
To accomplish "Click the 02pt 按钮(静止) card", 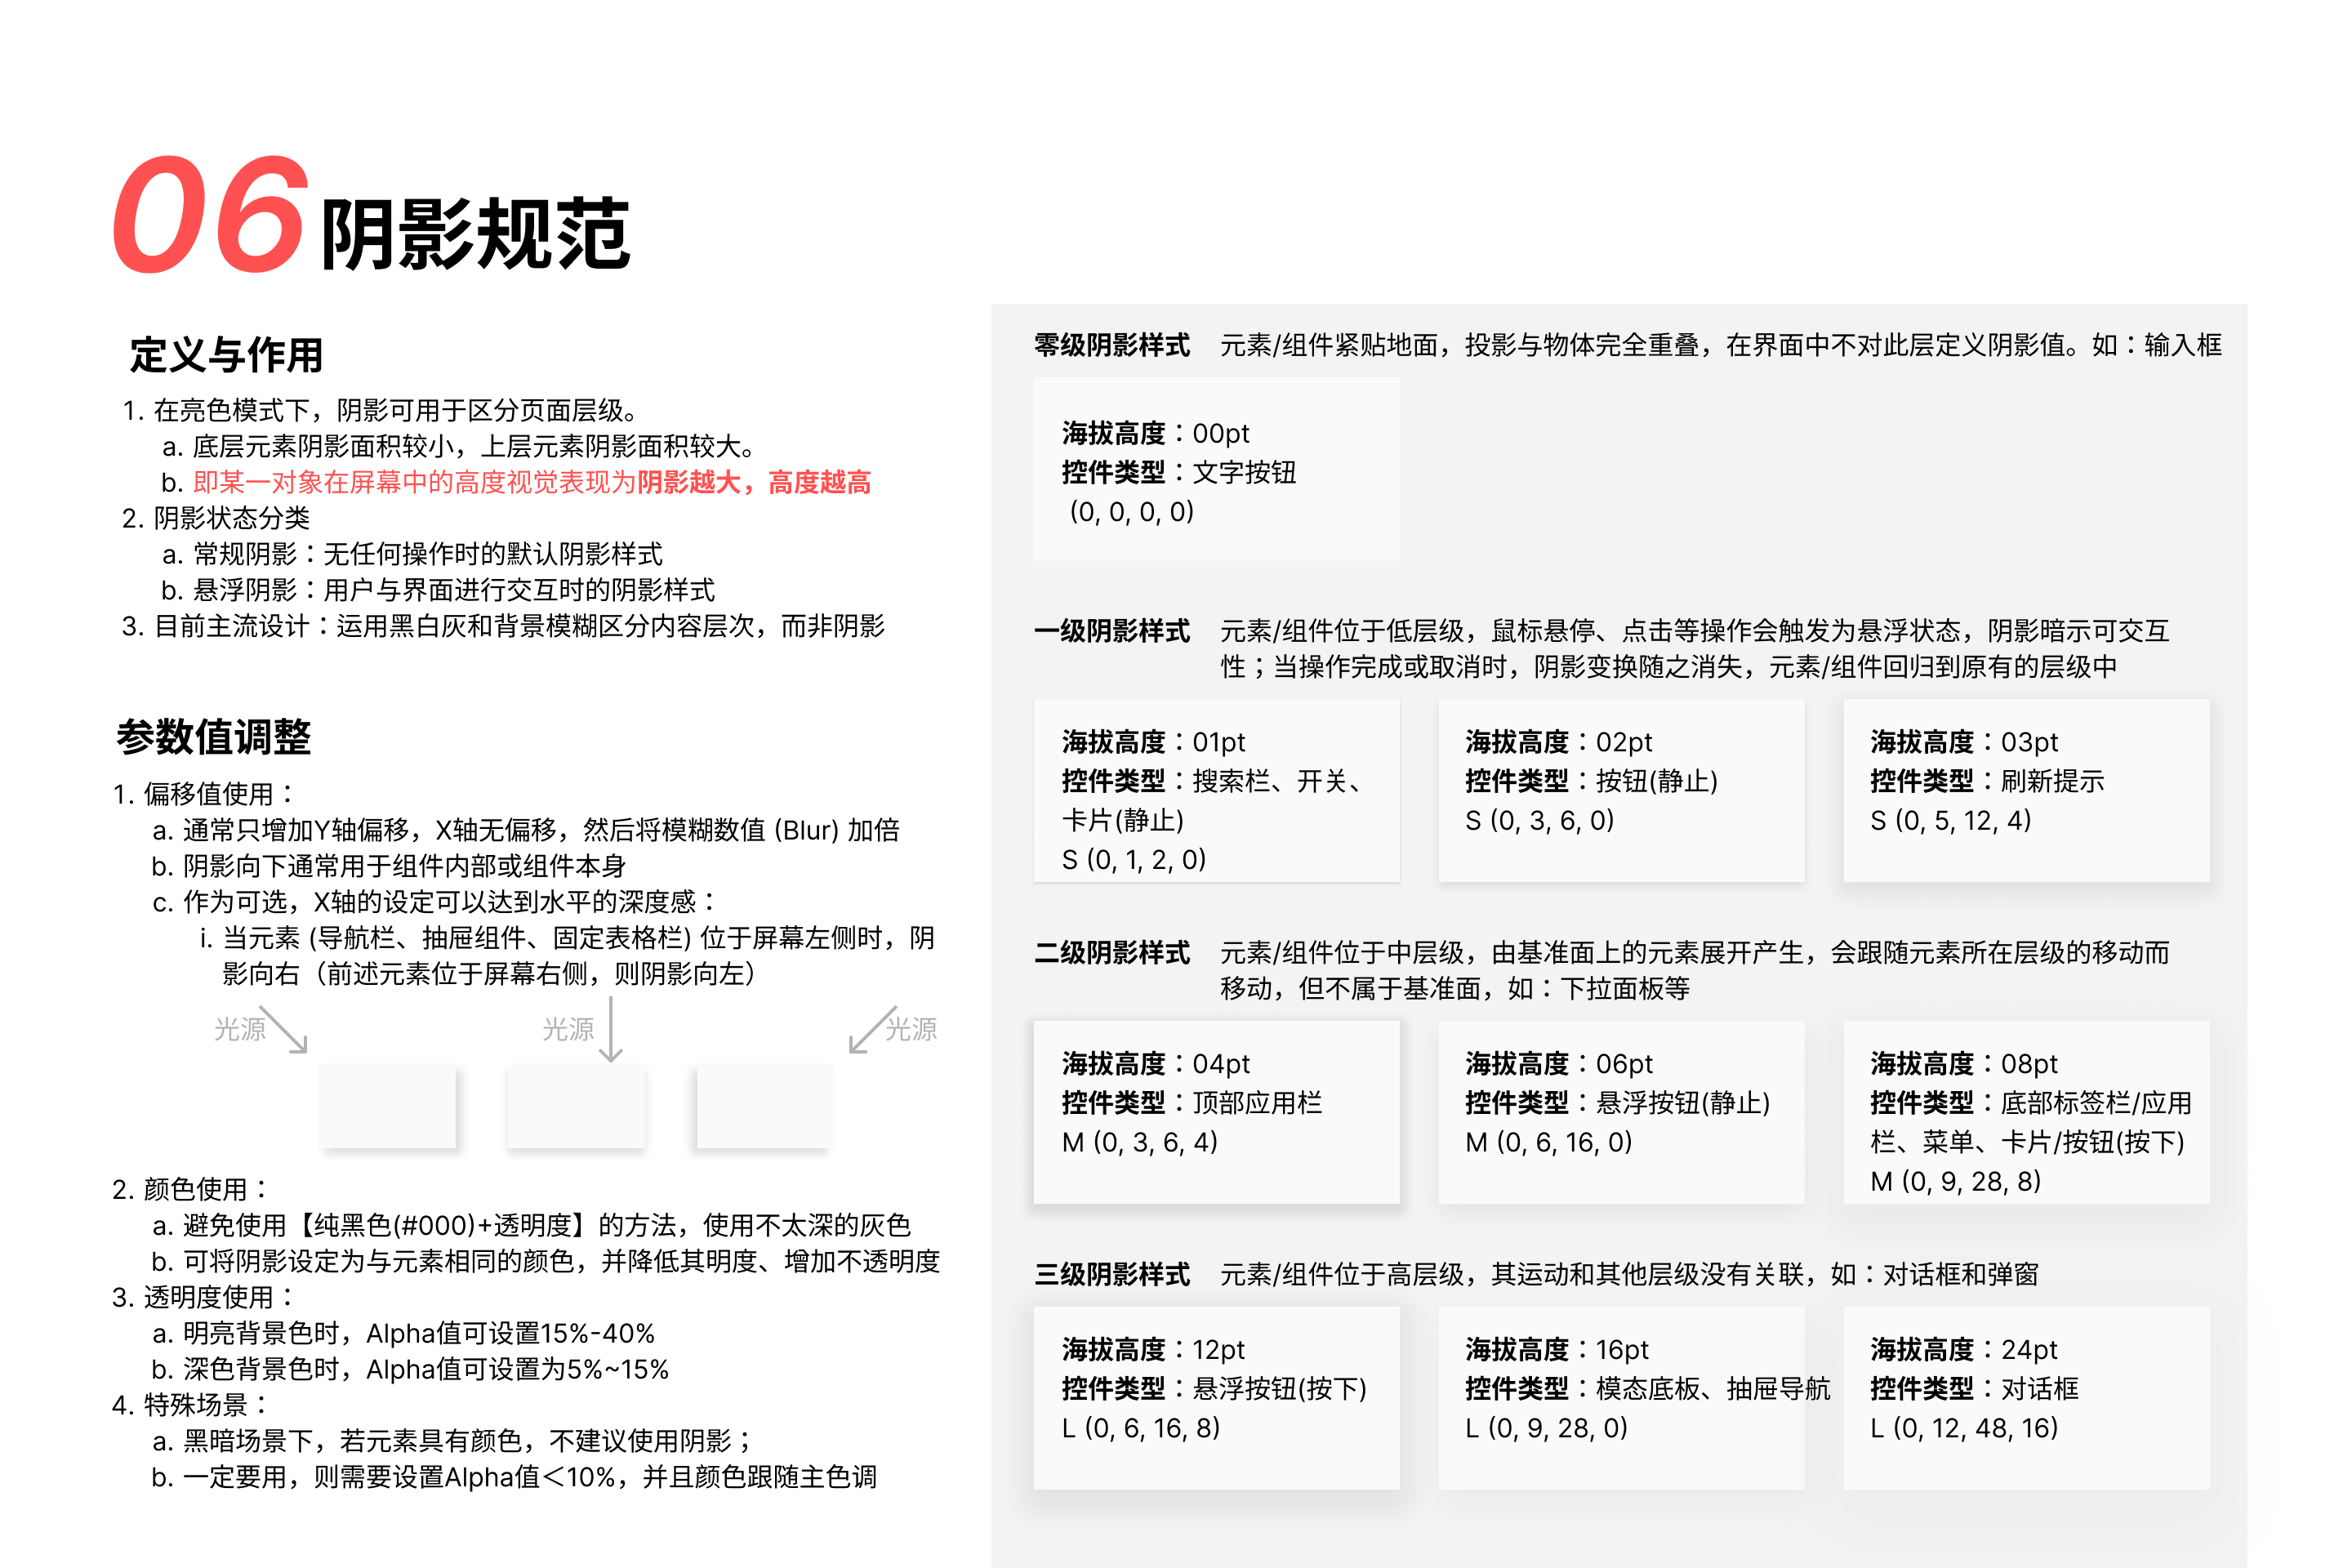I will pos(1620,790).
